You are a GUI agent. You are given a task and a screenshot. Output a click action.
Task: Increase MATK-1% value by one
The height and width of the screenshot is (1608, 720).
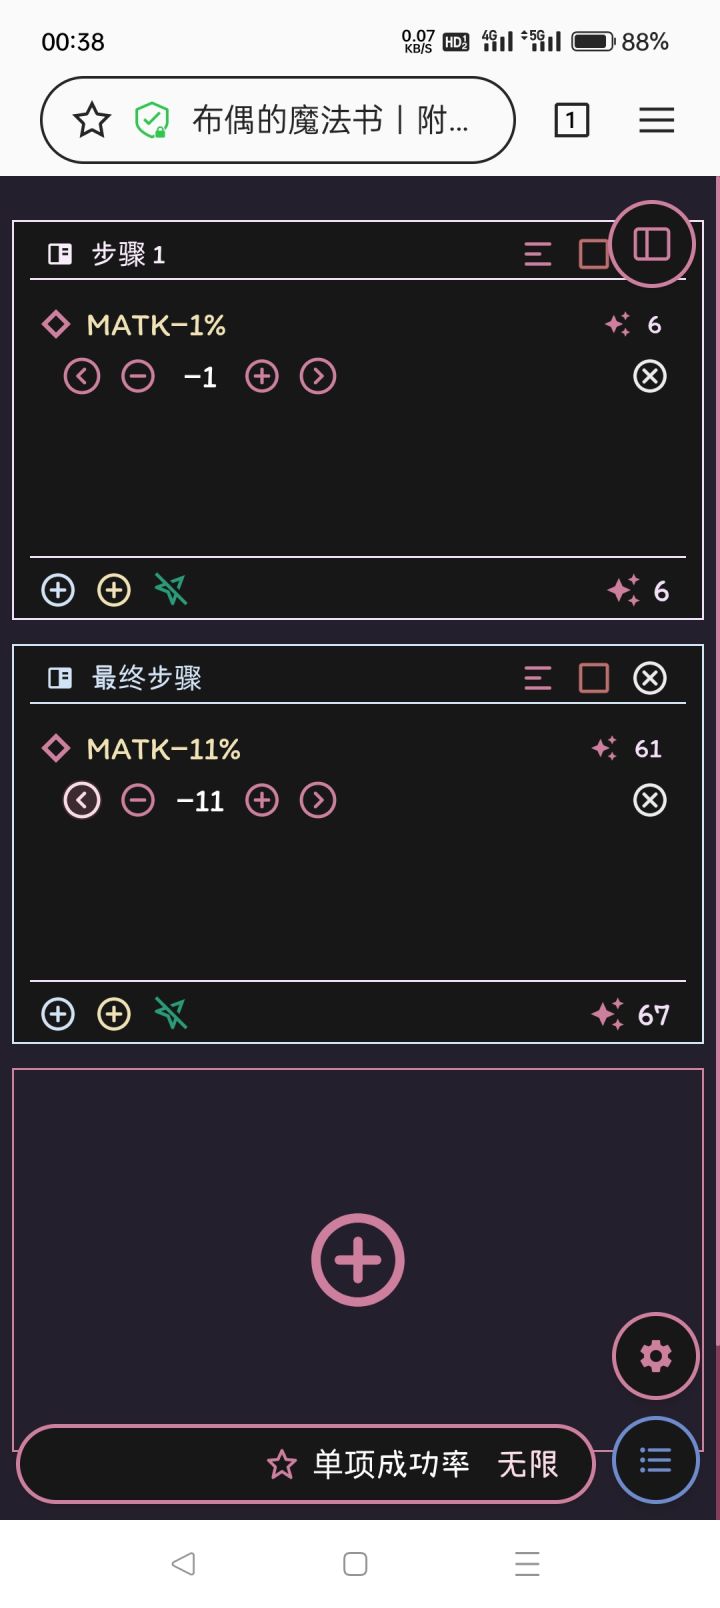click(262, 376)
